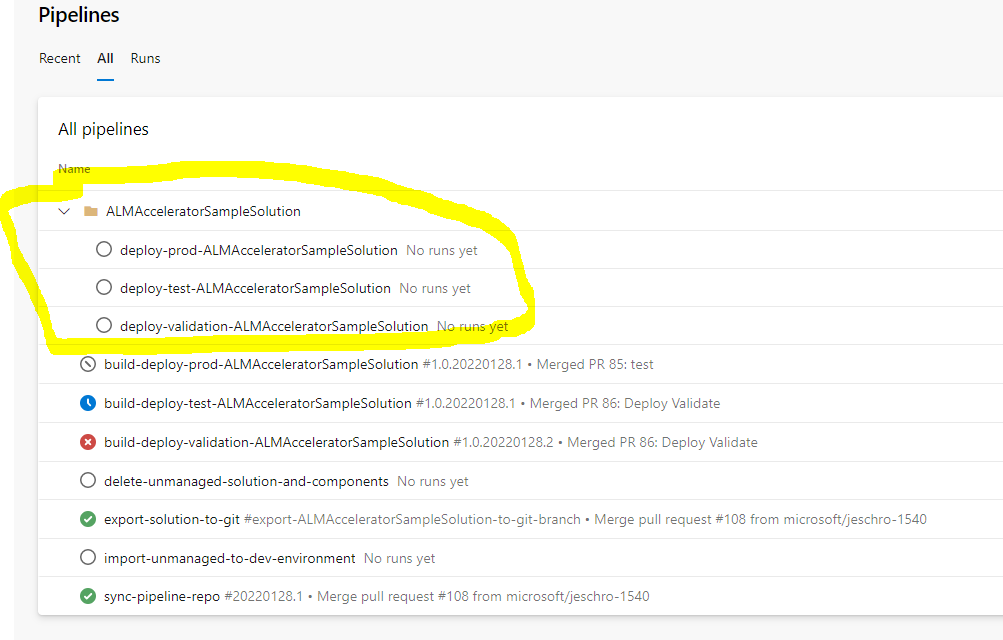Click the Name column header
The image size is (1003, 640).
tap(74, 168)
